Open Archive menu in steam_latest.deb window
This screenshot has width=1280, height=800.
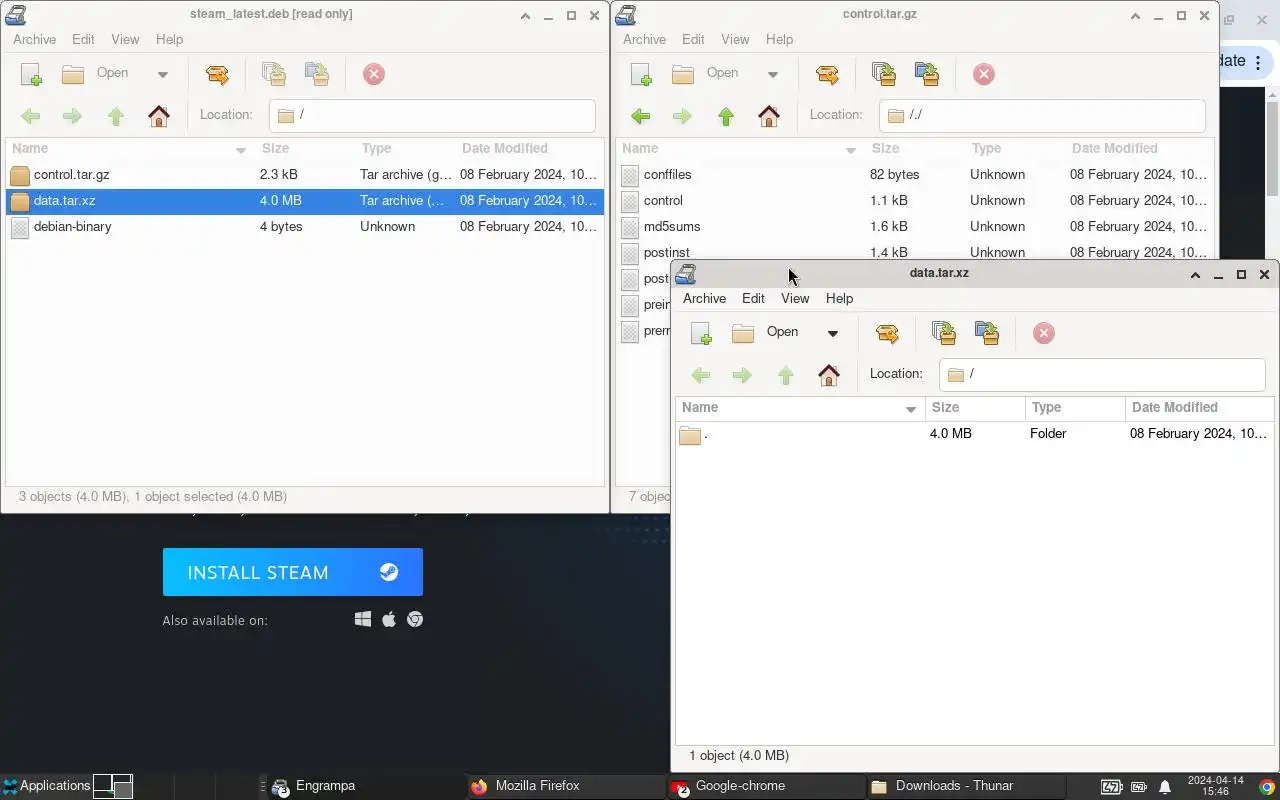click(x=34, y=39)
